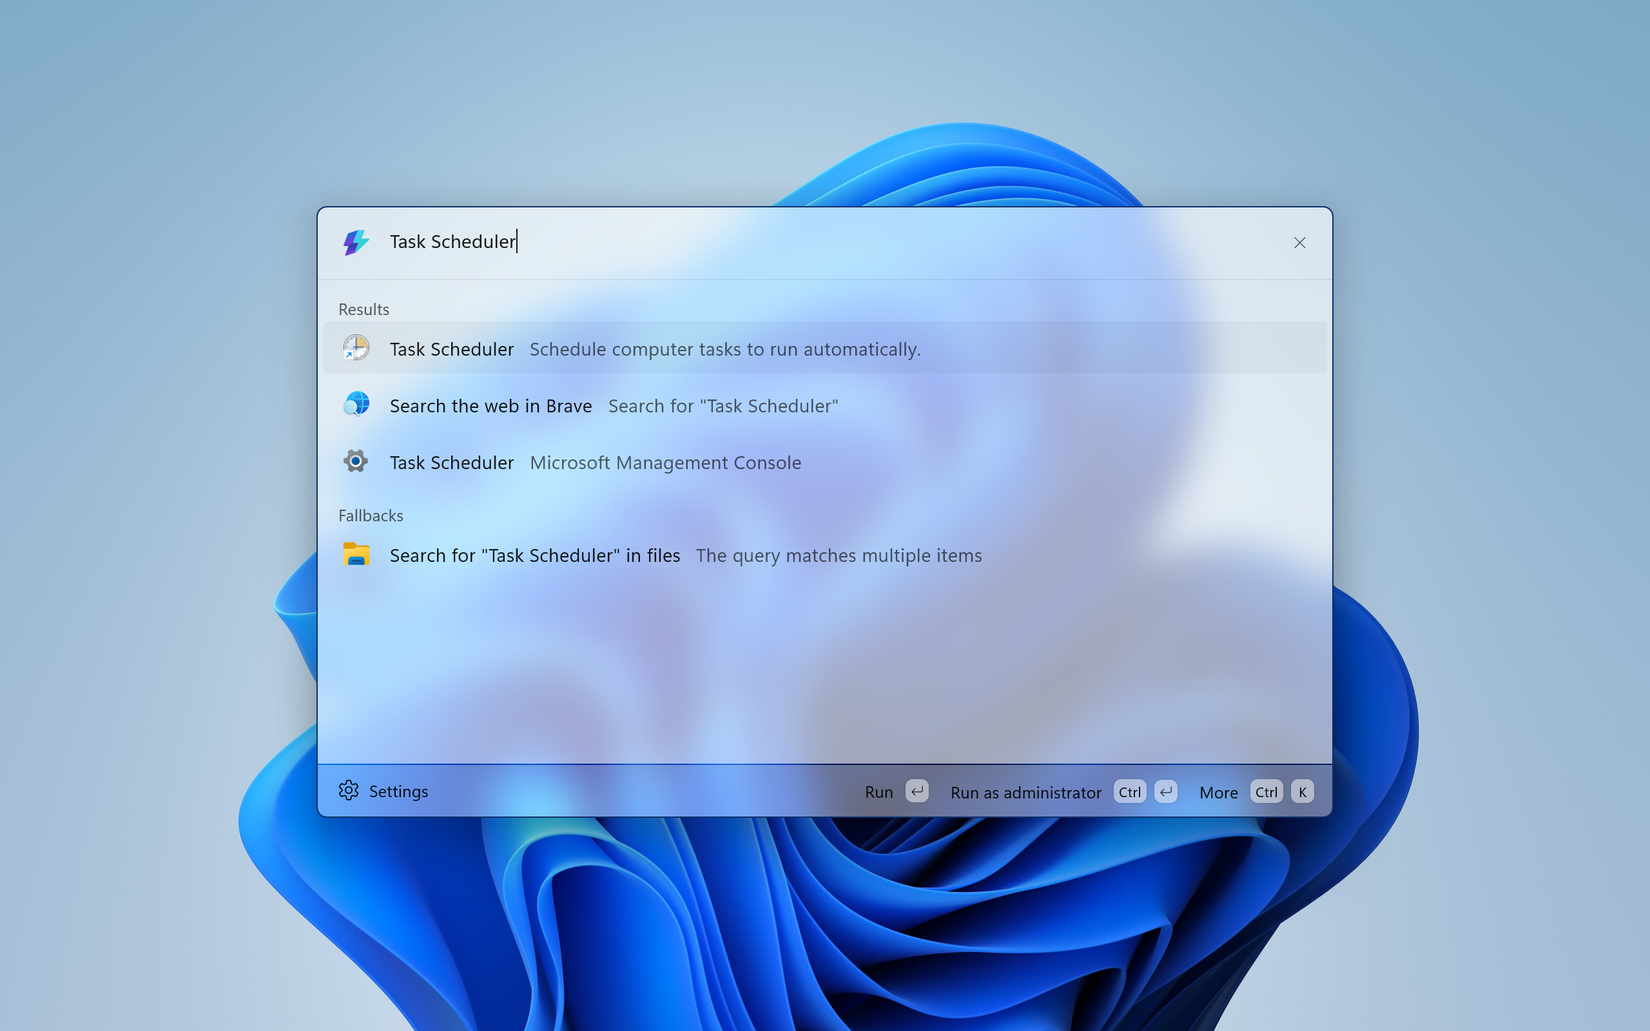Image resolution: width=1650 pixels, height=1031 pixels.
Task: Click the Settings gear icon in footer
Action: coord(348,790)
